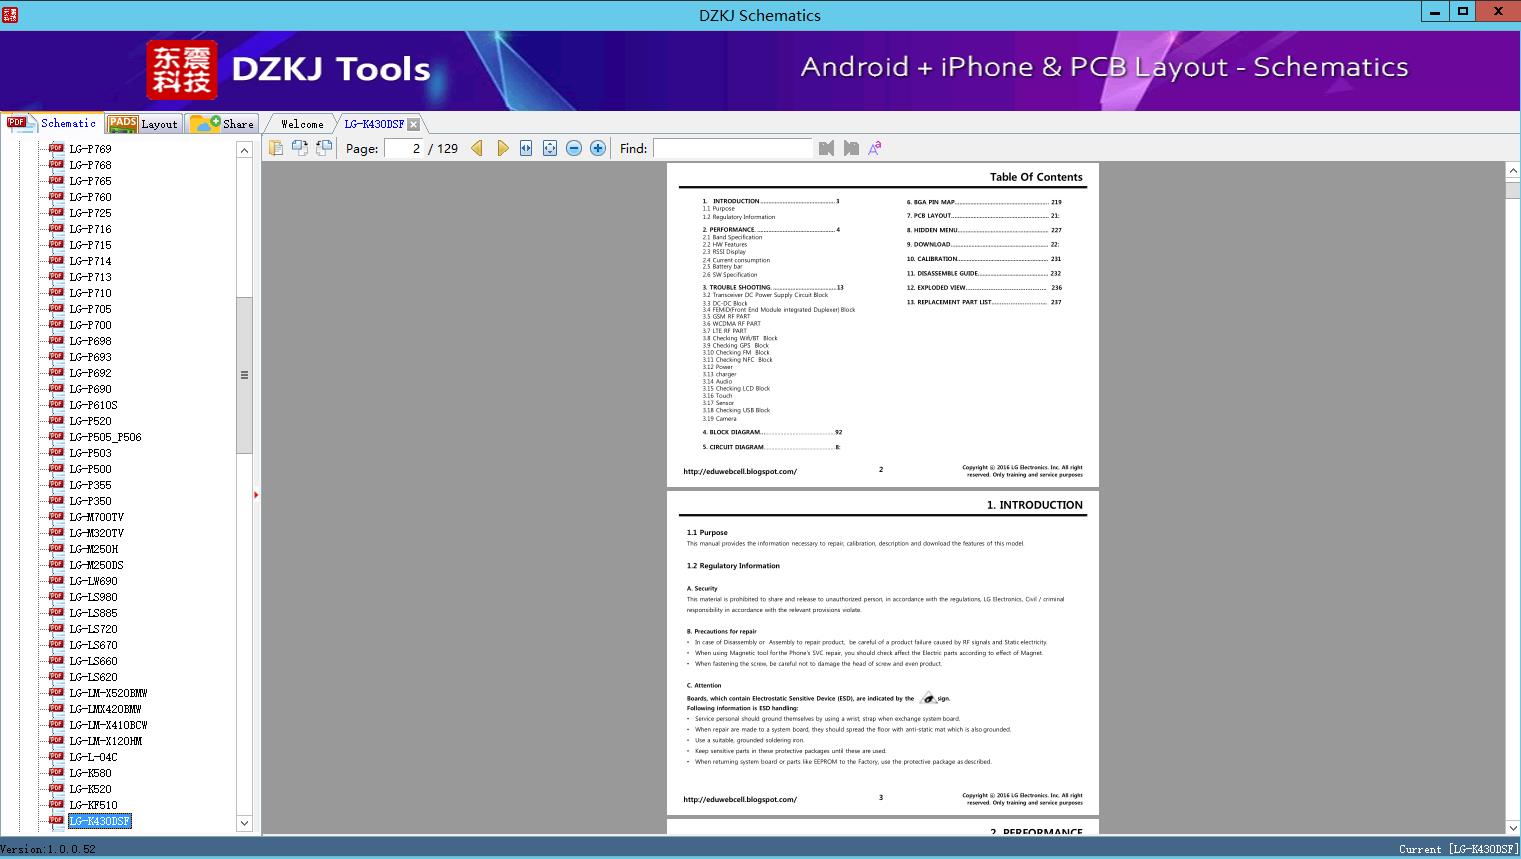Image resolution: width=1521 pixels, height=859 pixels.
Task: Open LG-P505_P506 entry
Action: [105, 437]
